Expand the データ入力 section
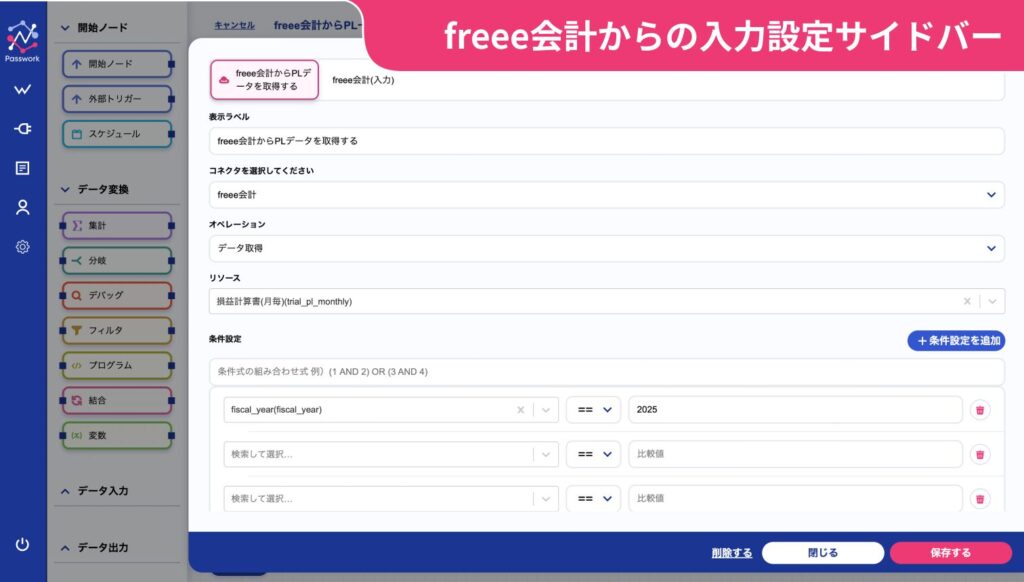The width and height of the screenshot is (1024, 582). click(65, 491)
